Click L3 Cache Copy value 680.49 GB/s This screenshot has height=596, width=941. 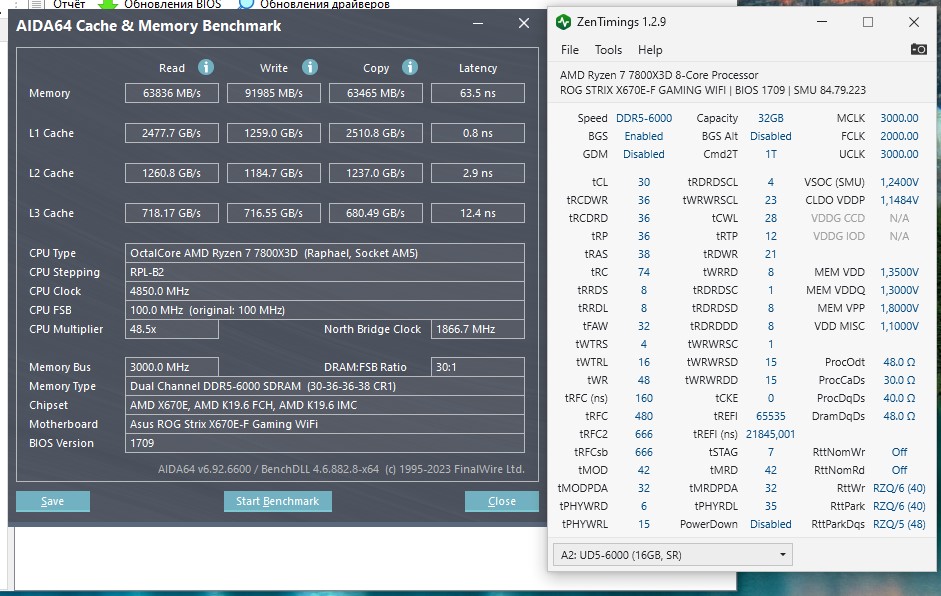coord(376,212)
